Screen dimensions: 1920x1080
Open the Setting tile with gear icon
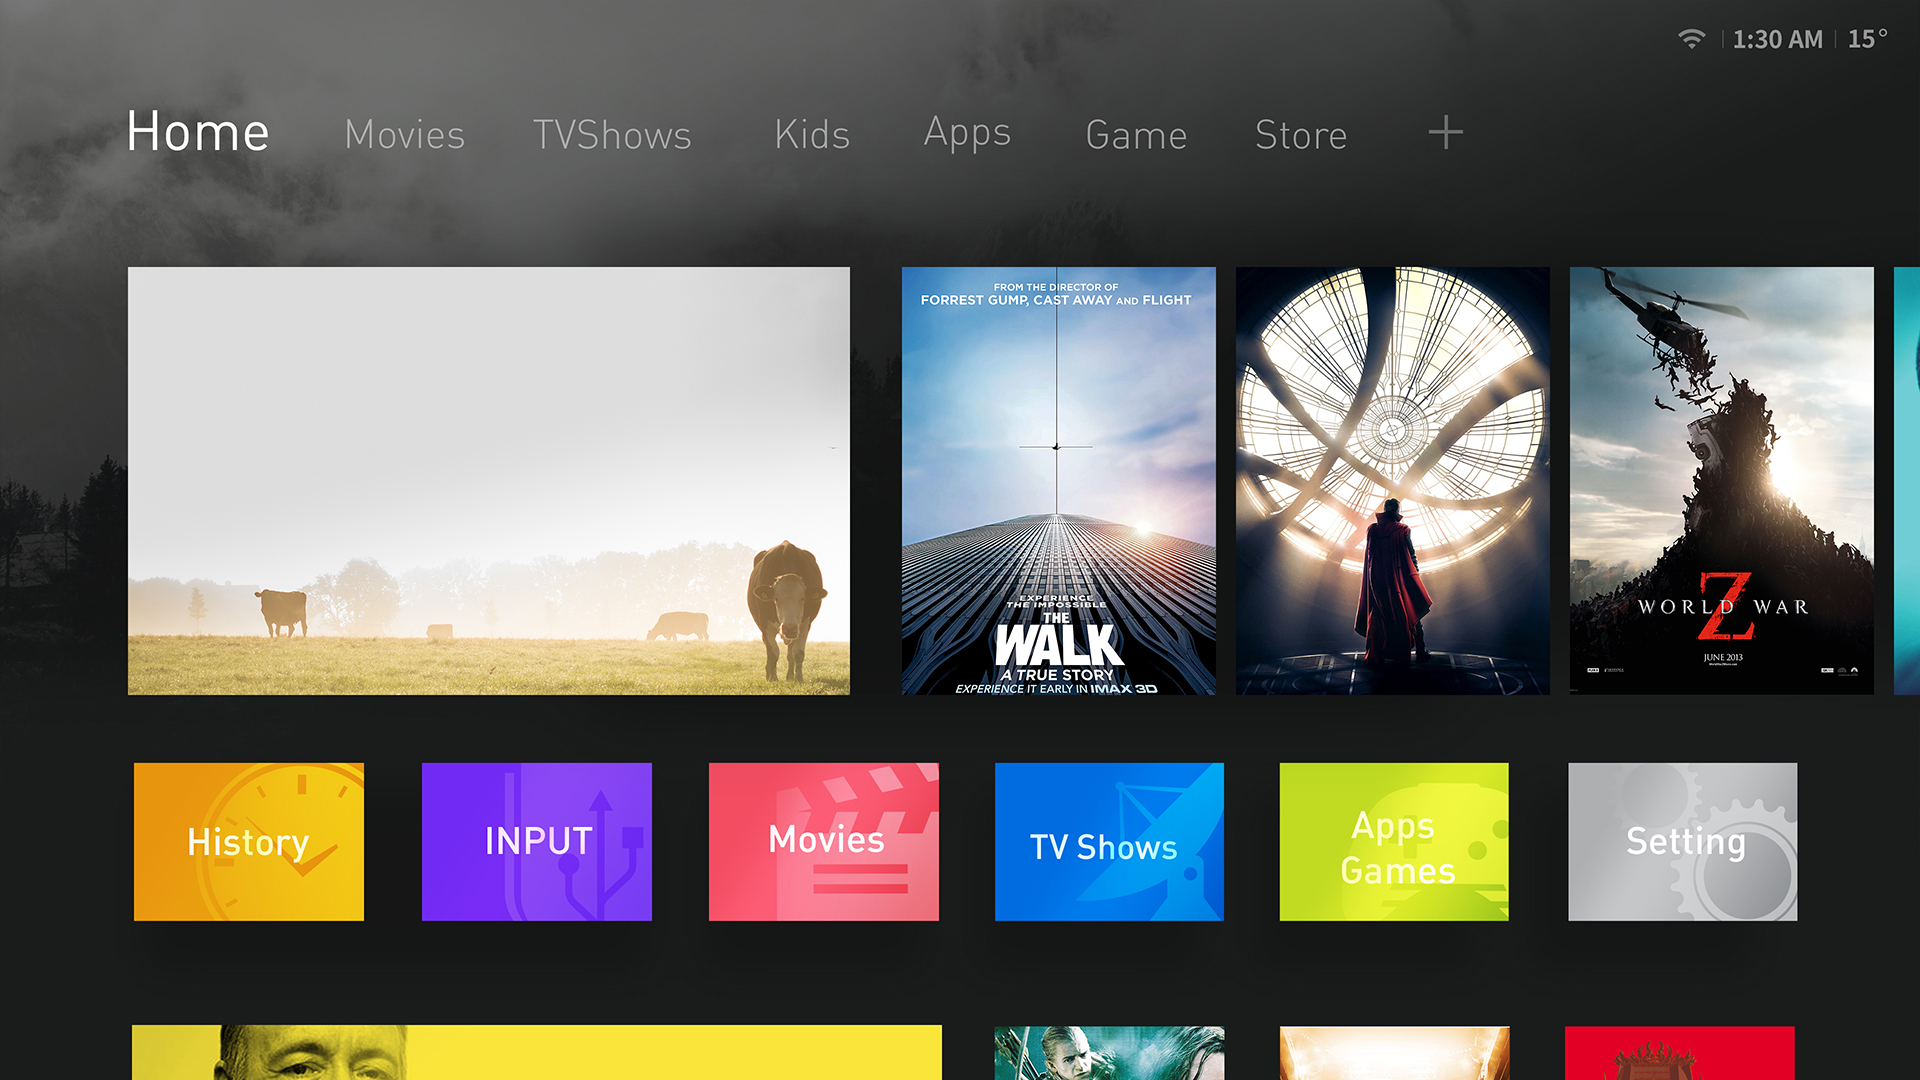pyautogui.click(x=1682, y=841)
